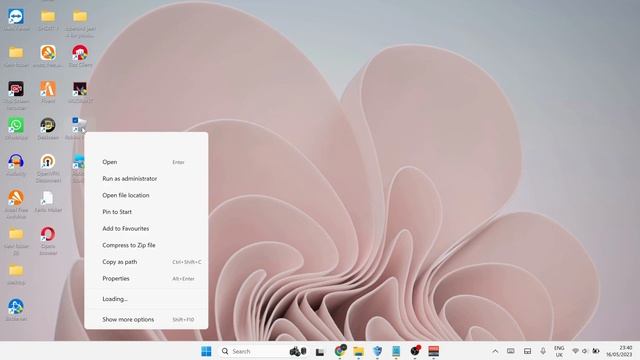Click the folder below Avast Free Antivirus

click(x=16, y=234)
